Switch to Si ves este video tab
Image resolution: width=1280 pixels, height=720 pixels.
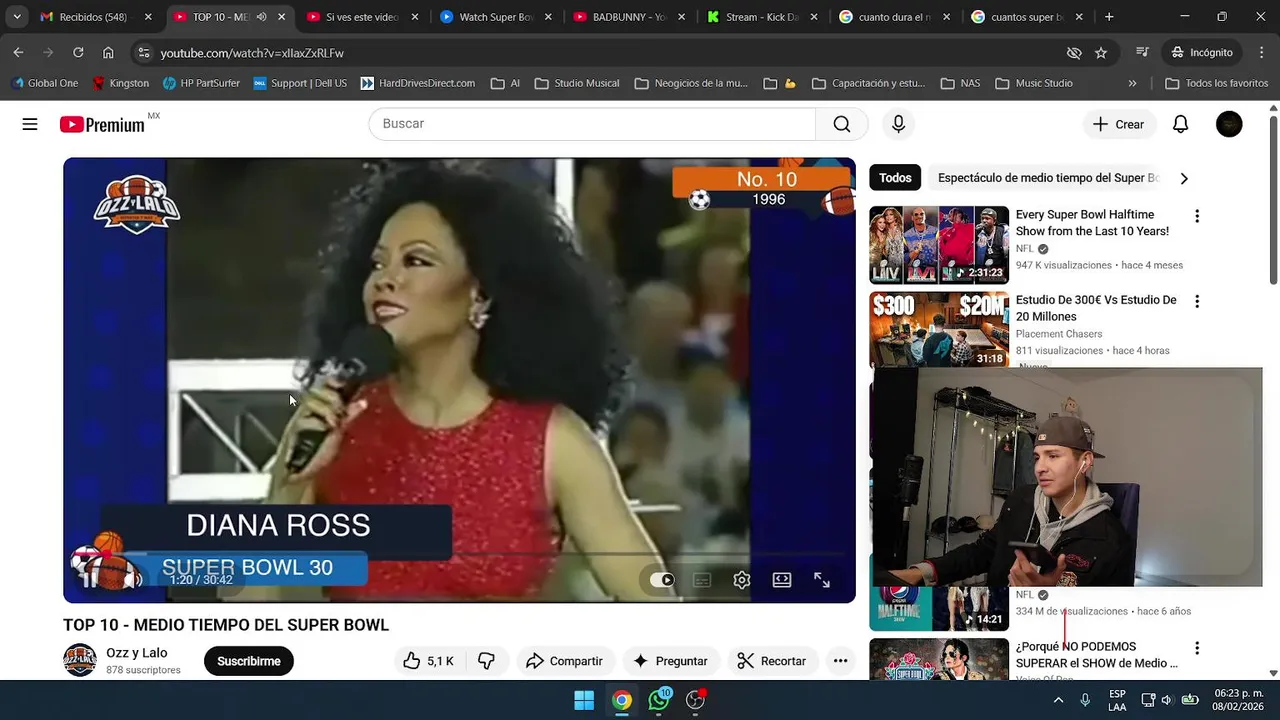(363, 17)
